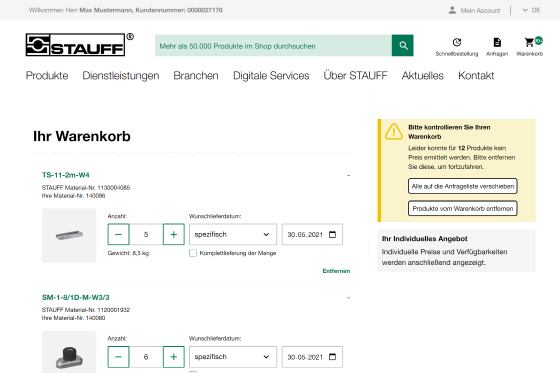Image resolution: width=560 pixels, height=373 pixels.
Task: Click the SM-1-8/1D-M-W3/3 product thumbnail
Action: [69, 352]
